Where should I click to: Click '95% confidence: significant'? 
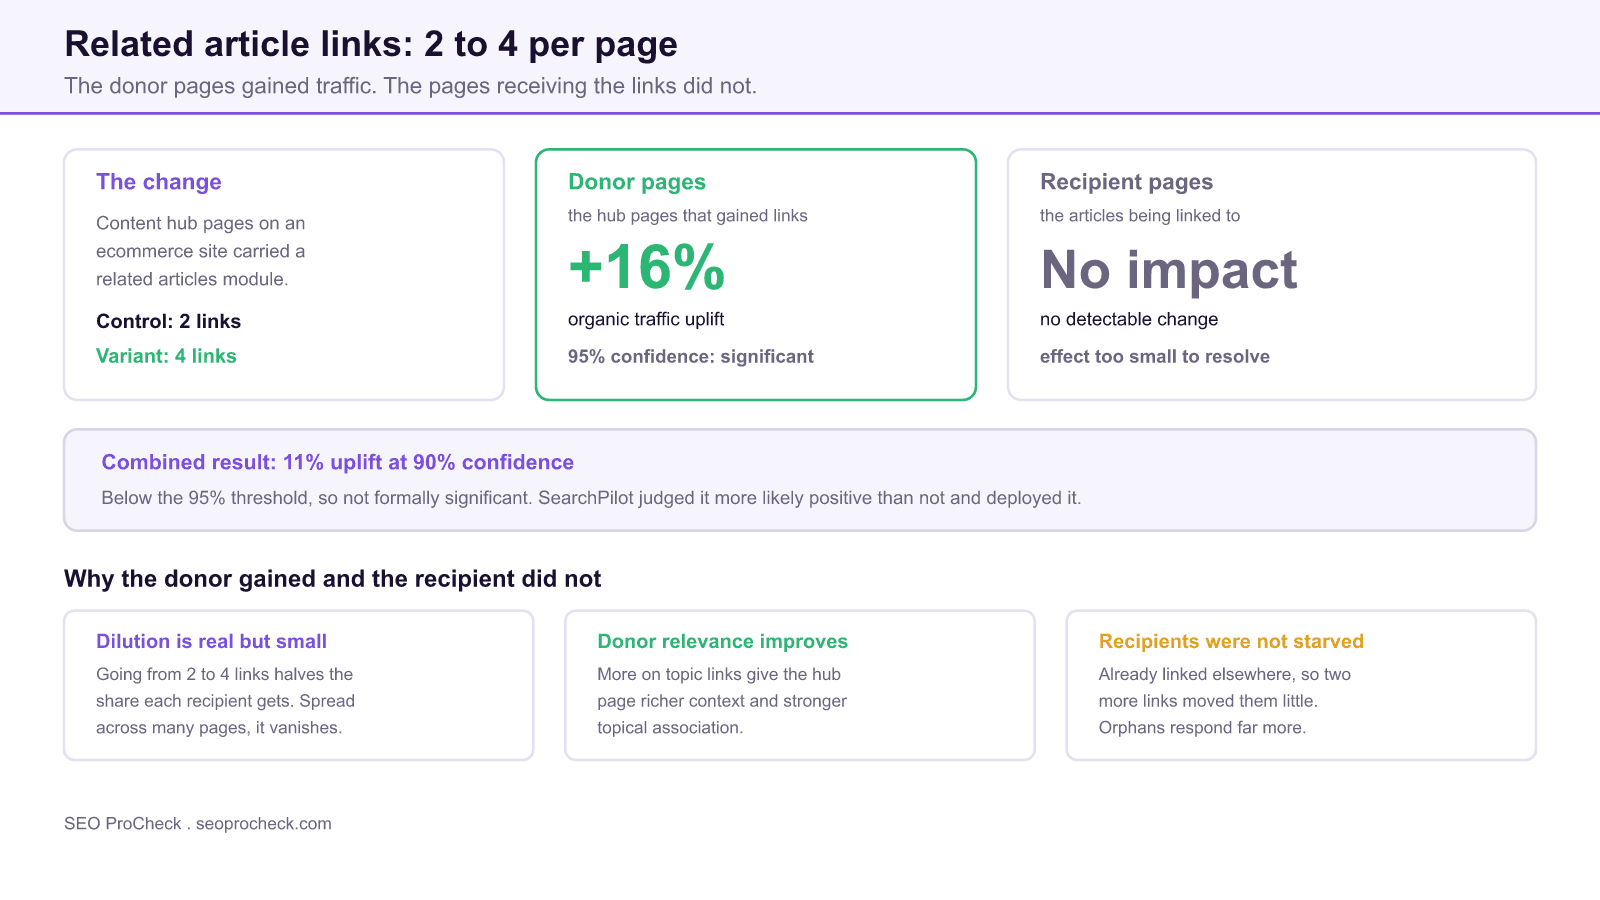pyautogui.click(x=691, y=357)
